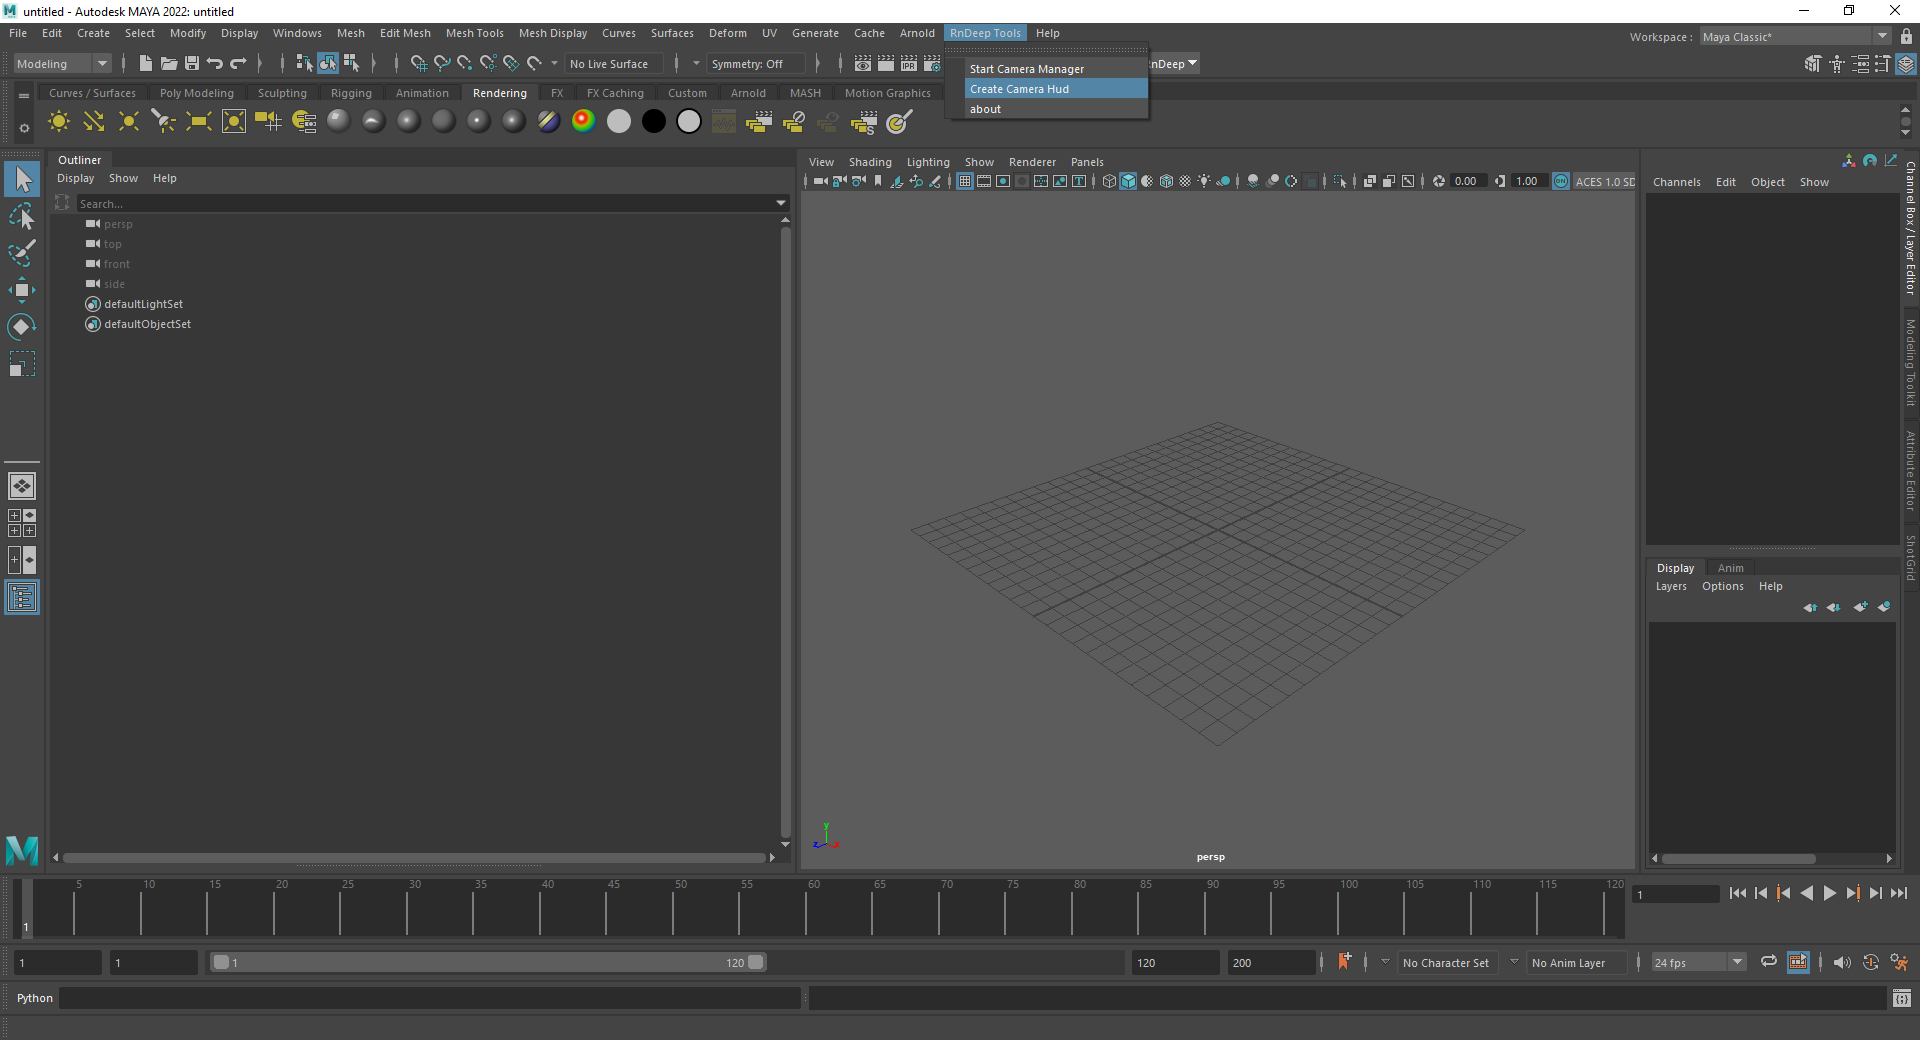Create an ambient light from the shelf

click(59, 122)
